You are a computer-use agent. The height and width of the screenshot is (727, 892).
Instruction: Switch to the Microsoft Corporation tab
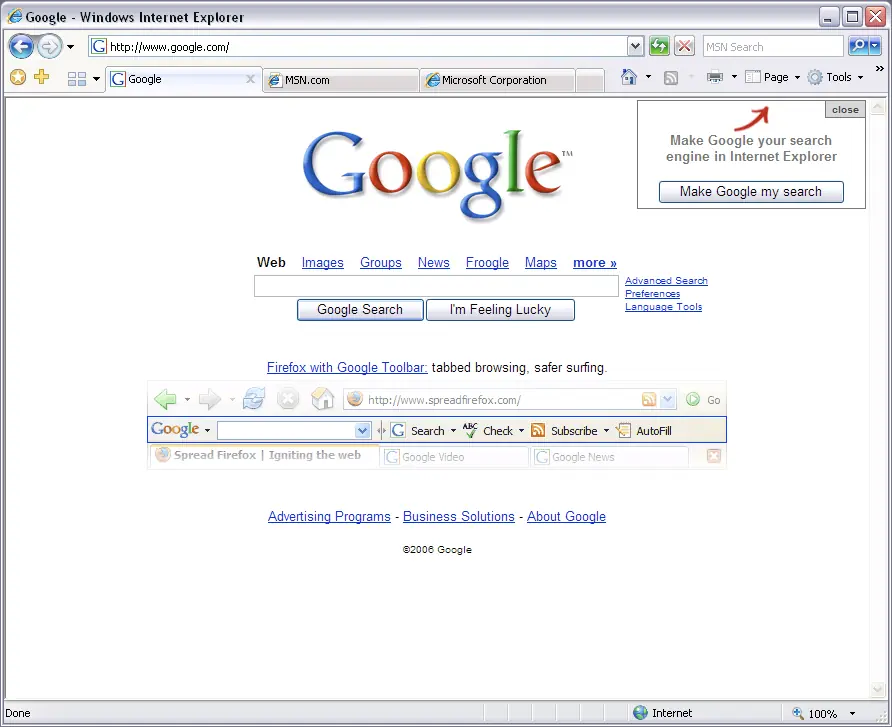[497, 80]
